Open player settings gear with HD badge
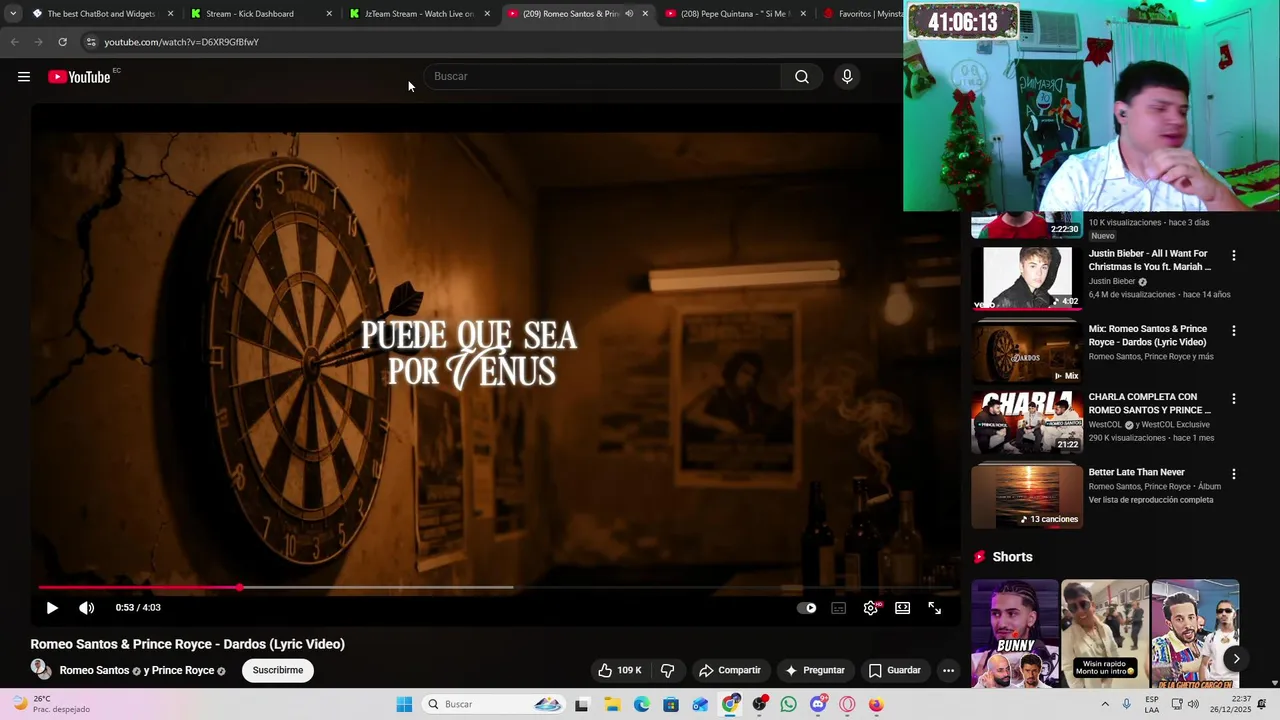This screenshot has height=720, width=1280. click(x=872, y=608)
